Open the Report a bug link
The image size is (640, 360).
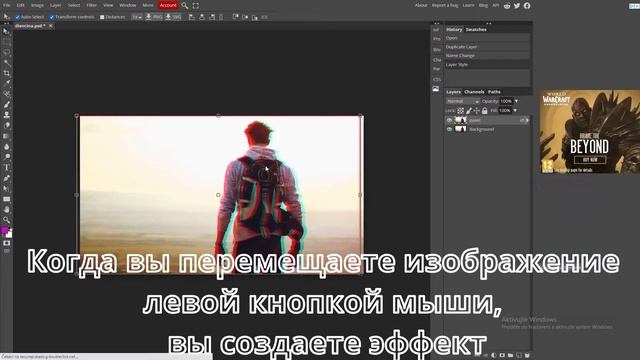point(445,5)
